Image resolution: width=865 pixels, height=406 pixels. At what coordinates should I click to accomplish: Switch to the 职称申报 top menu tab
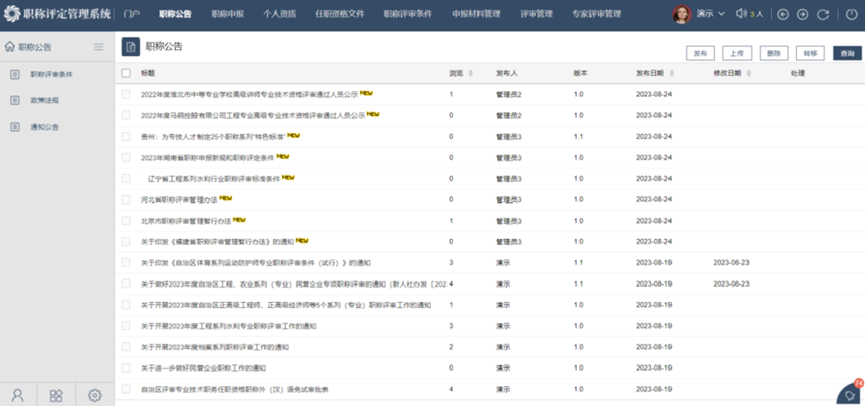[227, 15]
